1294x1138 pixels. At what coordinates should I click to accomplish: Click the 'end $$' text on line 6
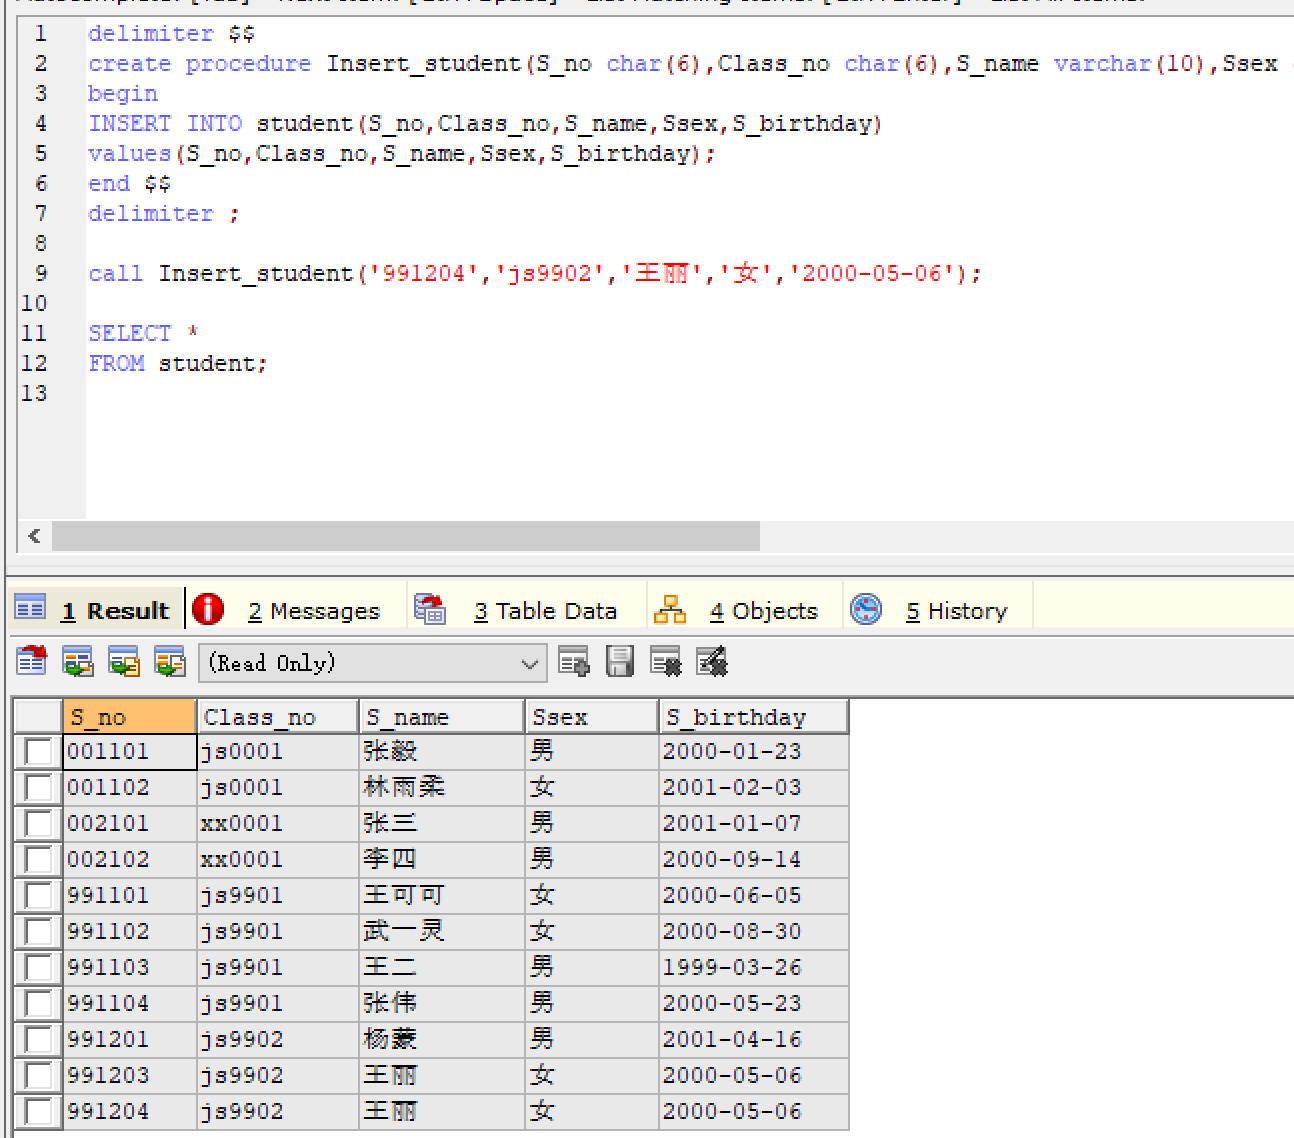coord(130,184)
